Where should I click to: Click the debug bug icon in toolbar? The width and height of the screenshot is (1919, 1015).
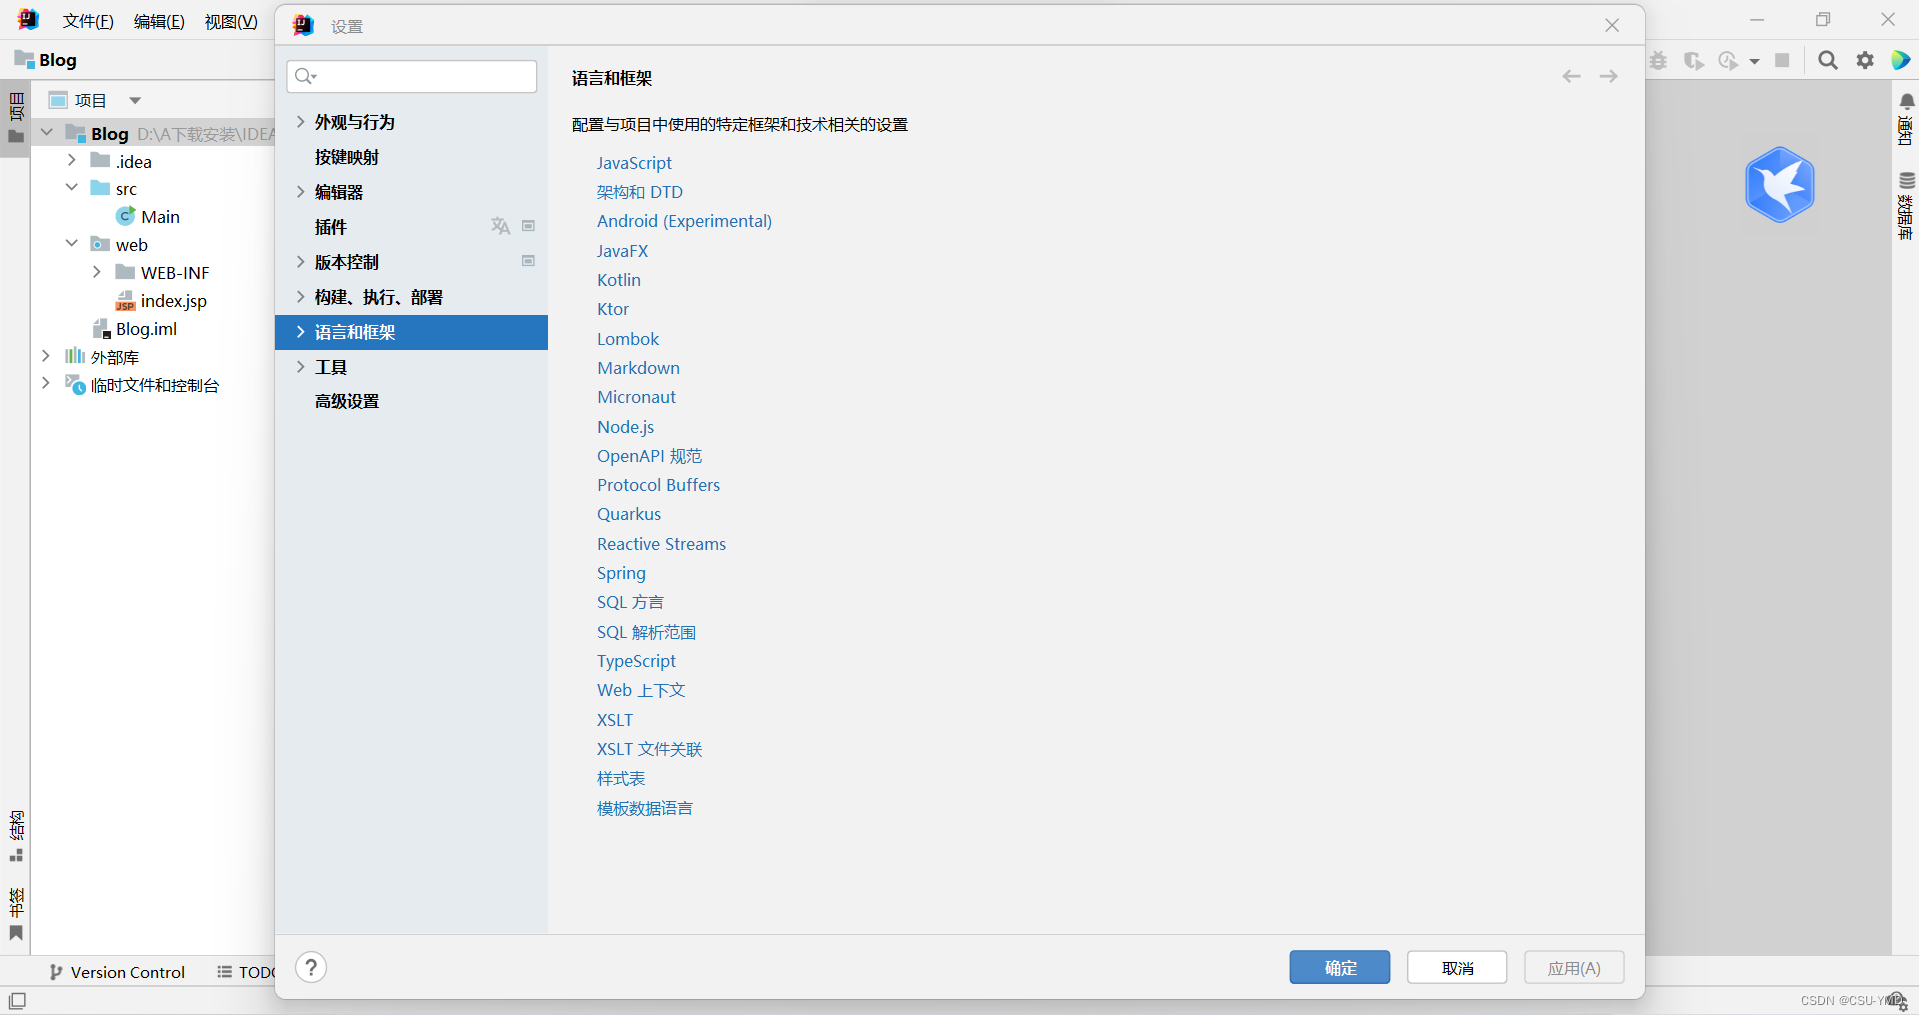(x=1659, y=61)
